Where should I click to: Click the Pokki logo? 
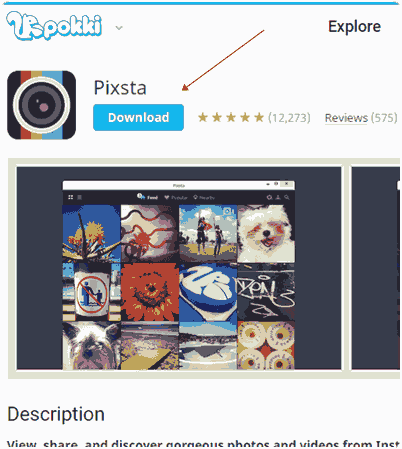pyautogui.click(x=54, y=26)
